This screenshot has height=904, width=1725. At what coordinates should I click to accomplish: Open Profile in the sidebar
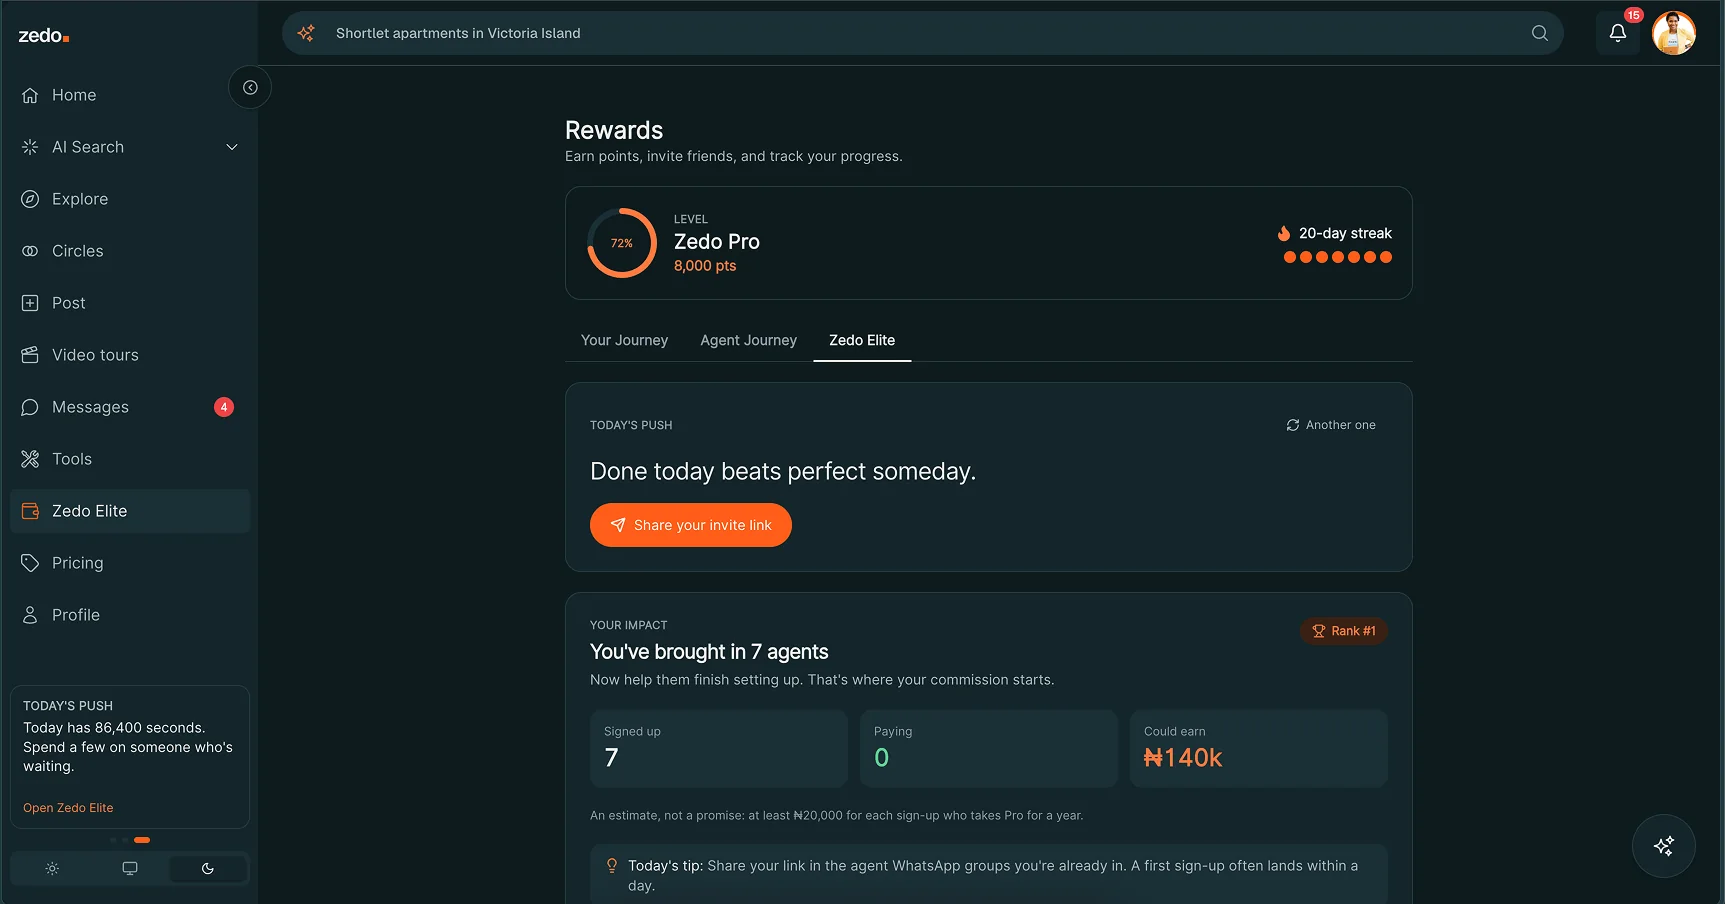pyautogui.click(x=130, y=615)
